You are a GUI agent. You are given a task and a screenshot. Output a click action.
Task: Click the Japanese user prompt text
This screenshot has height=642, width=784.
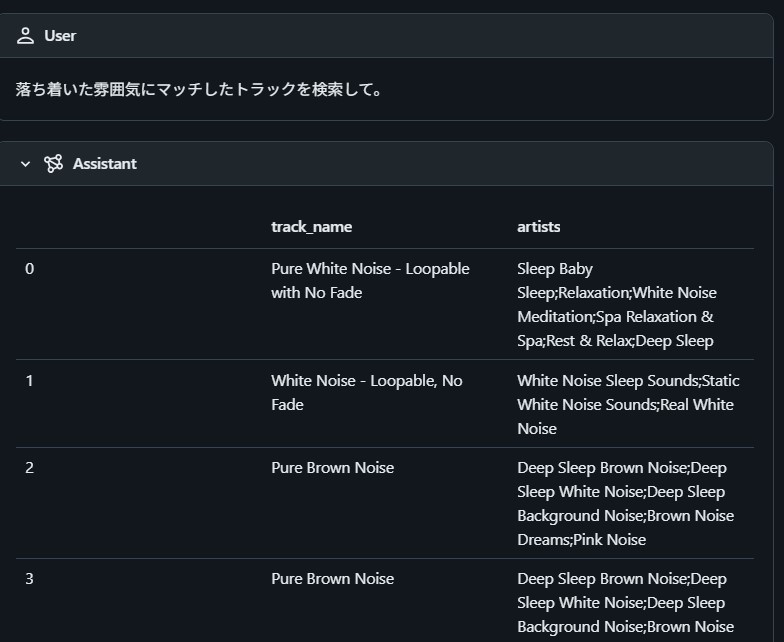tap(198, 90)
